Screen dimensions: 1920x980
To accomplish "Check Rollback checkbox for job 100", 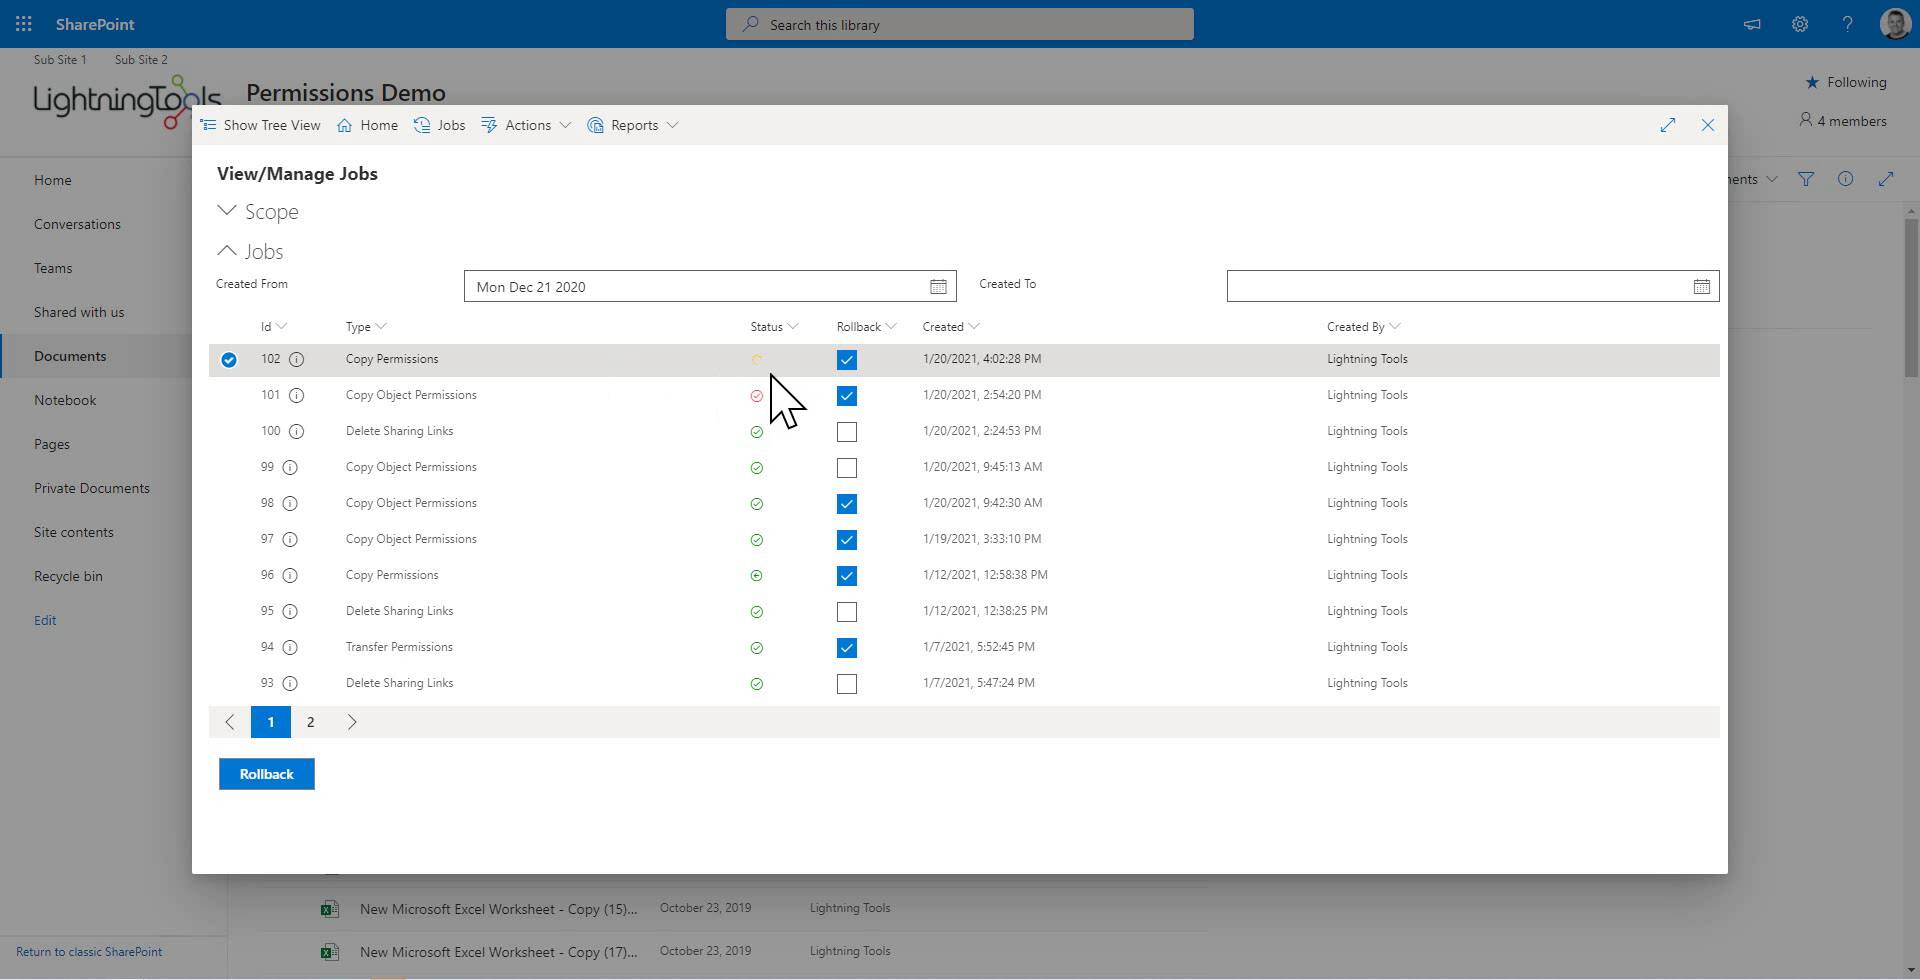I will pos(846,432).
